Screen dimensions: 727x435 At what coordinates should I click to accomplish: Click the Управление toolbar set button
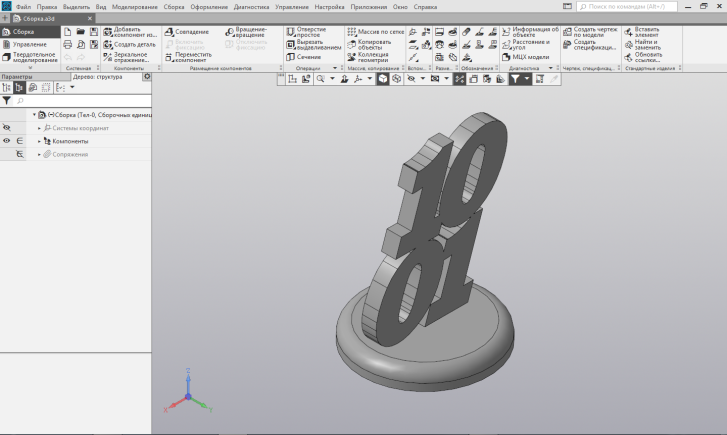[x=30, y=44]
